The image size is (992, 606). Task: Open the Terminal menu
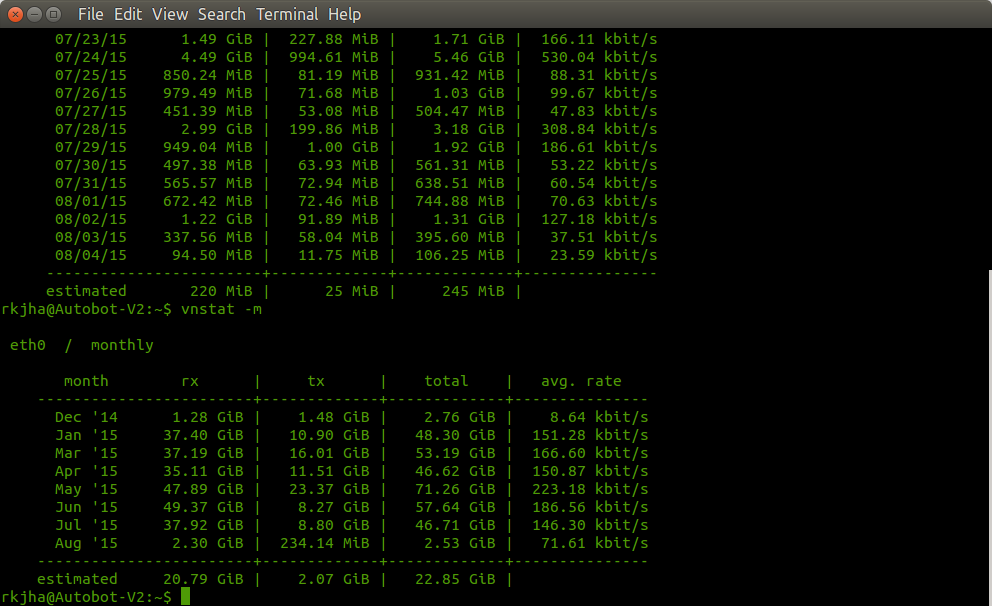tap(287, 14)
